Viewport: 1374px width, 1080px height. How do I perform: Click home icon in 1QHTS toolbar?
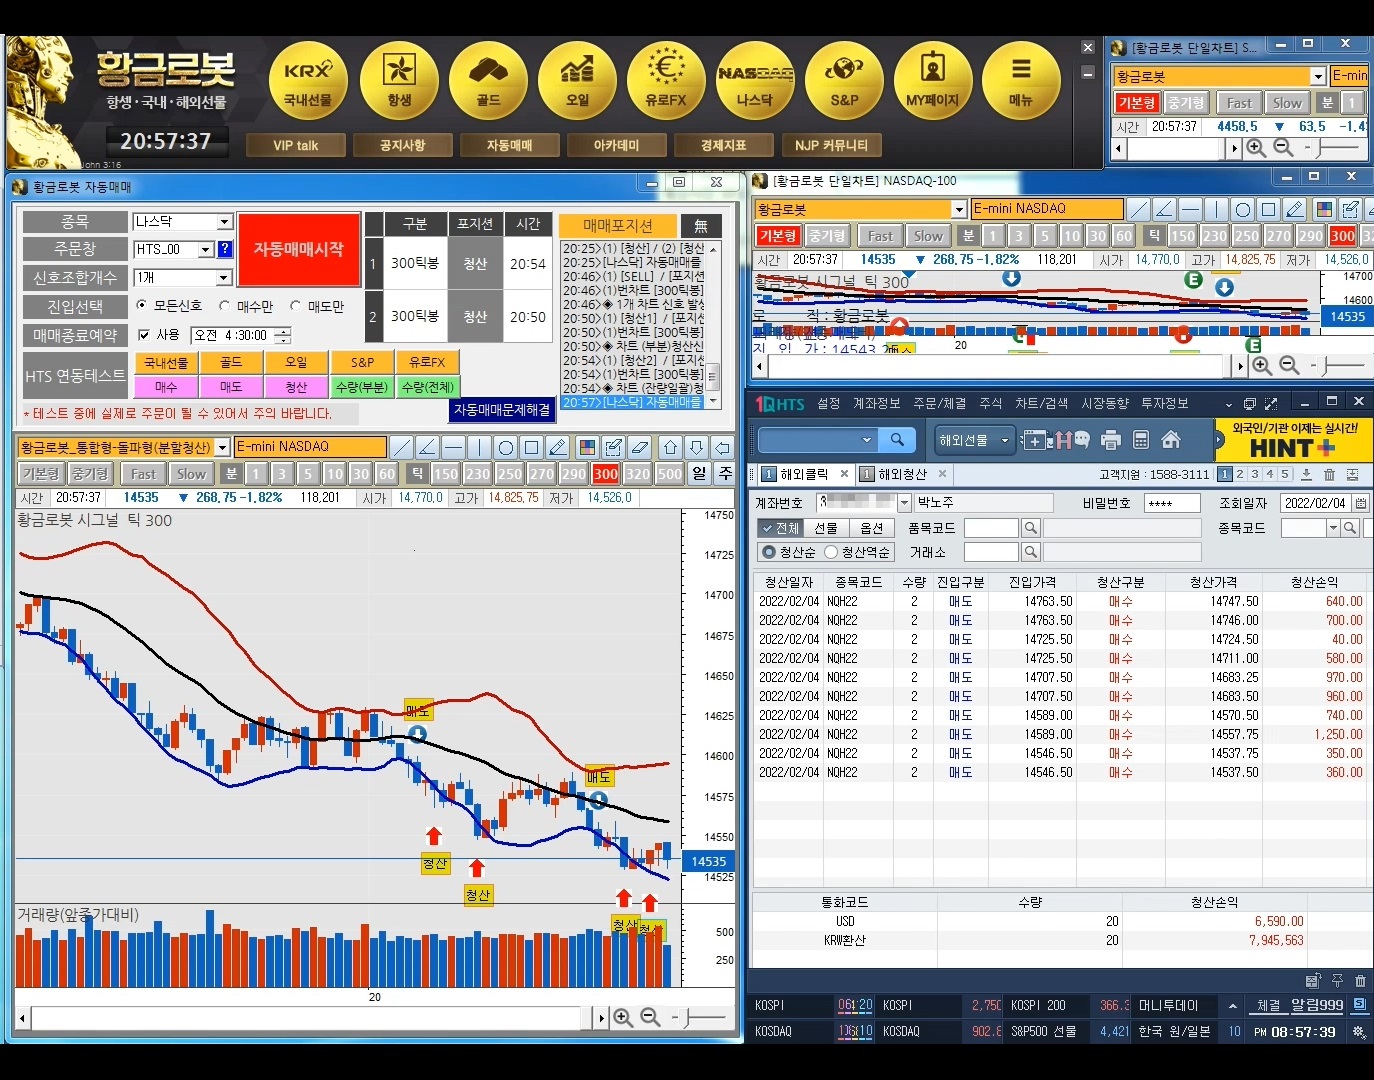click(1171, 440)
